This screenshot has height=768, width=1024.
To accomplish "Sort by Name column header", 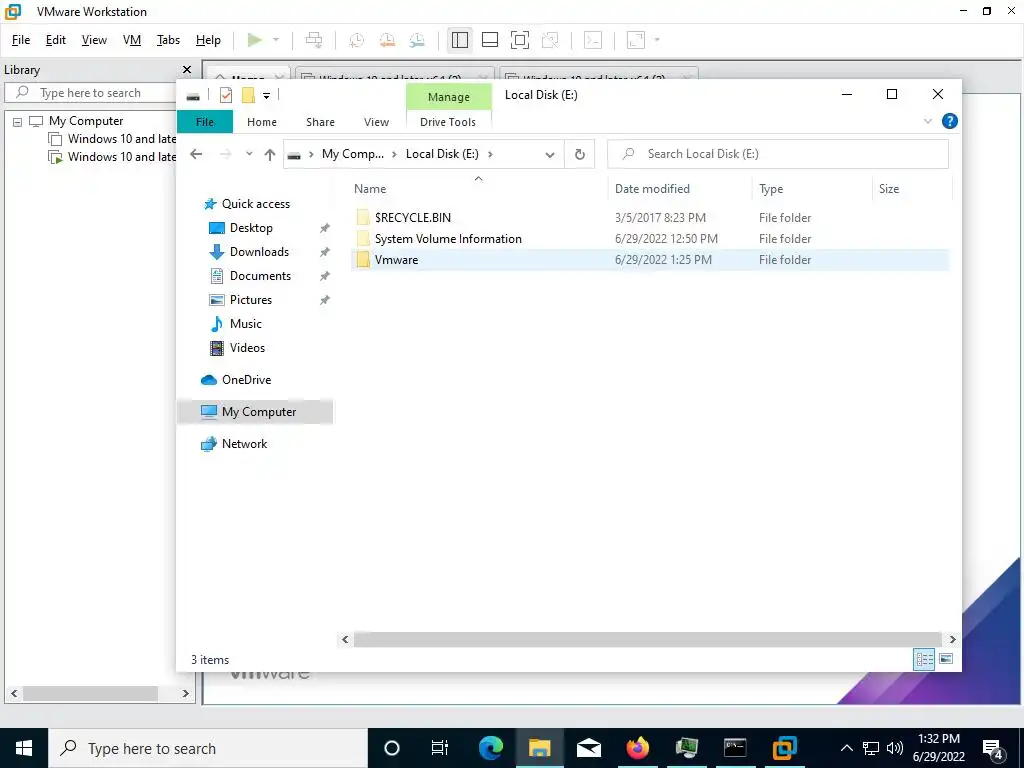I will (478, 189).
